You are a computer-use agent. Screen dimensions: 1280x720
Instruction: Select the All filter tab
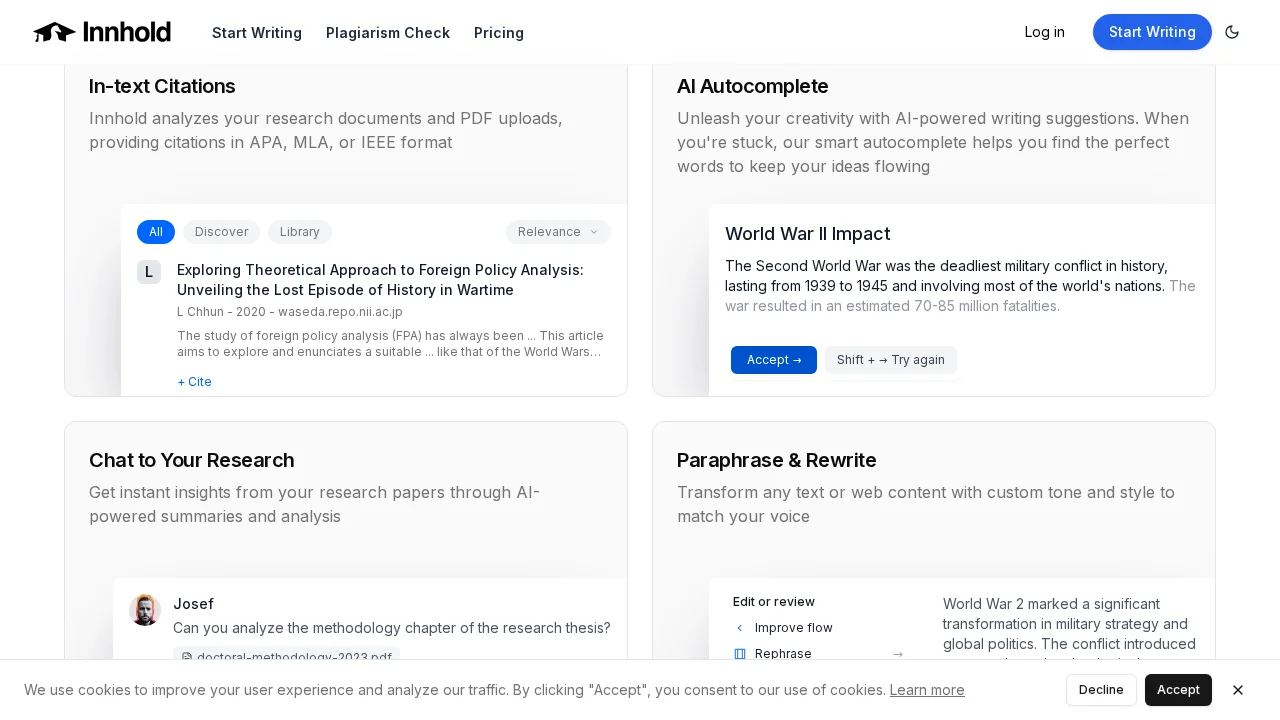pos(156,232)
